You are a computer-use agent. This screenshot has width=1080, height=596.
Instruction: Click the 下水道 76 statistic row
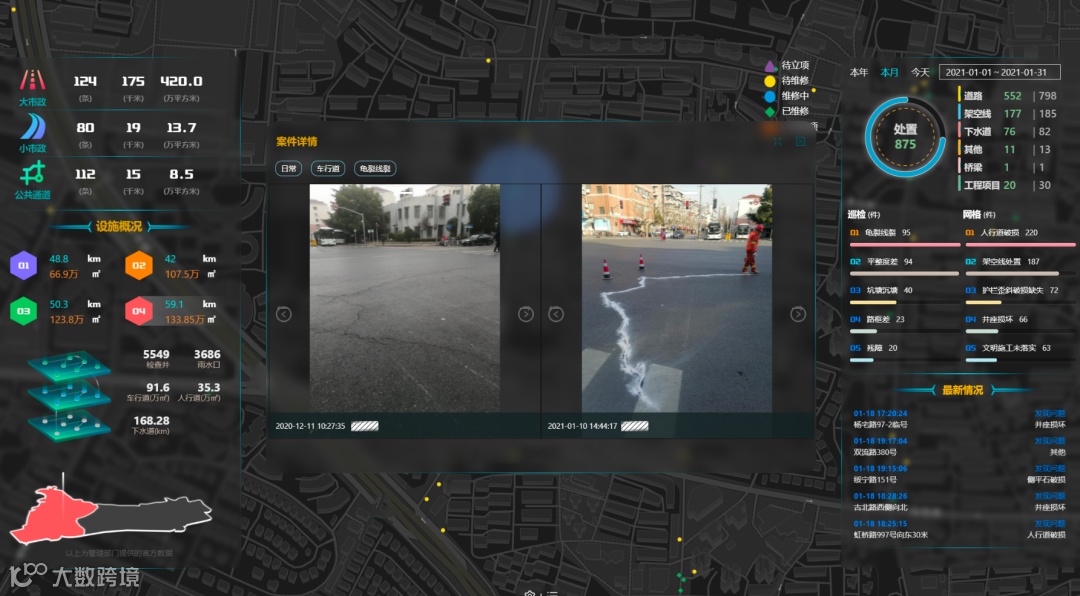1005,132
